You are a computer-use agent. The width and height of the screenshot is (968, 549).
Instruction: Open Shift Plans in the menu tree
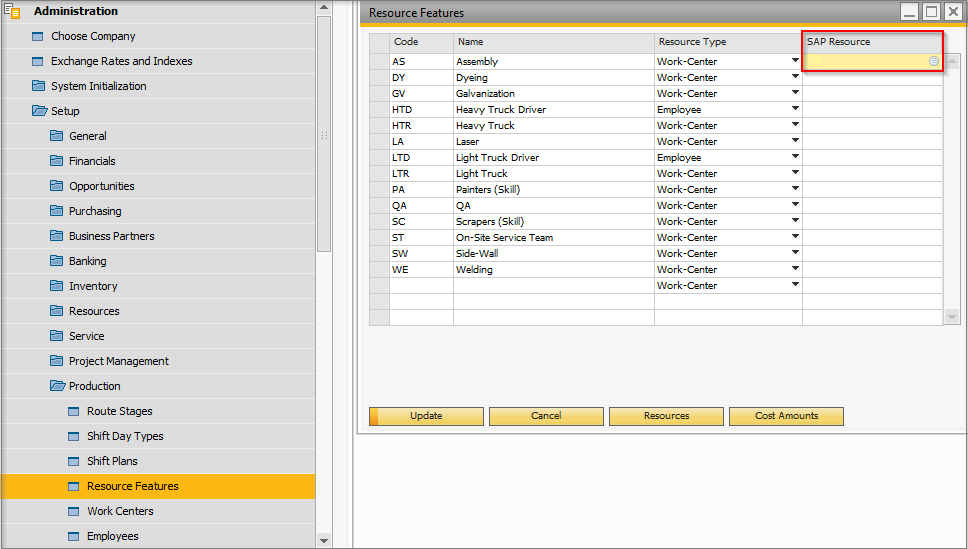coord(112,461)
